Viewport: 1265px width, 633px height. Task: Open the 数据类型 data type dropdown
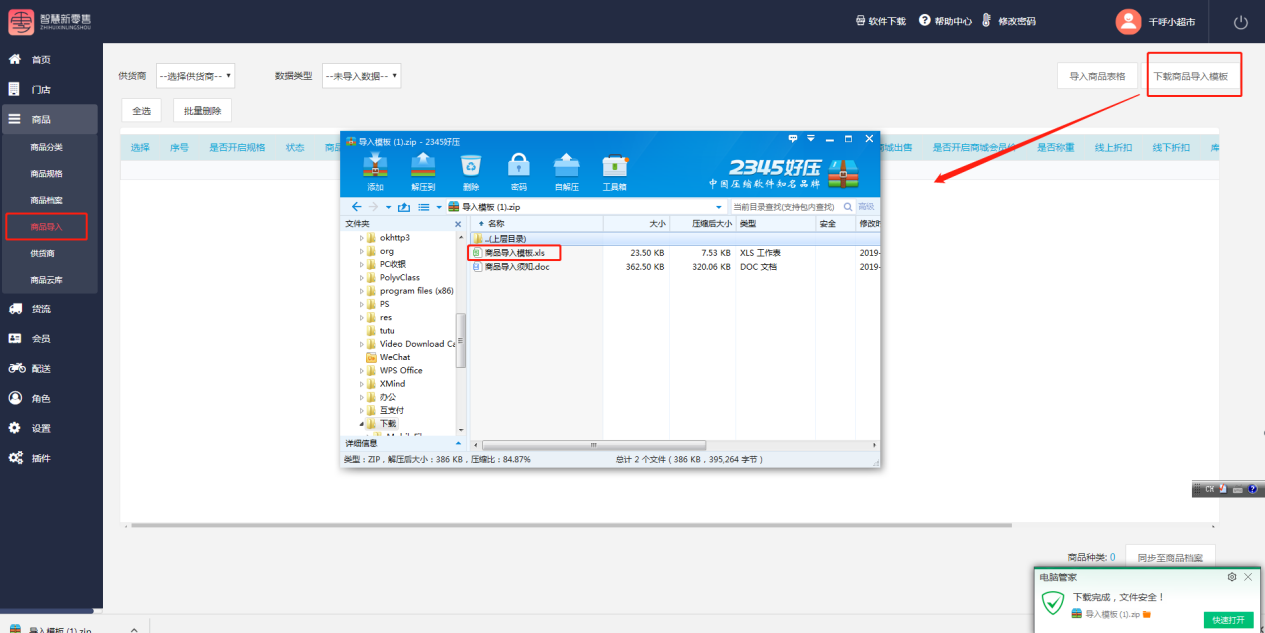361,76
